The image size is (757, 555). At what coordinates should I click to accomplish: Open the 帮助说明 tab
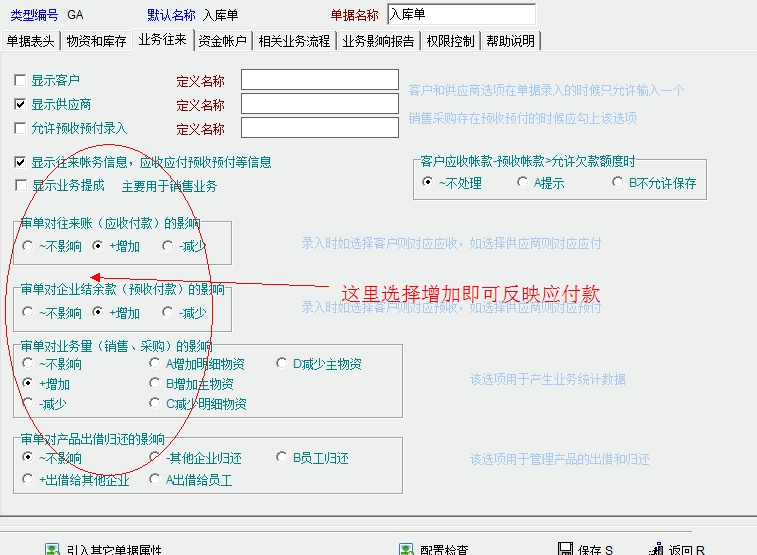click(510, 41)
